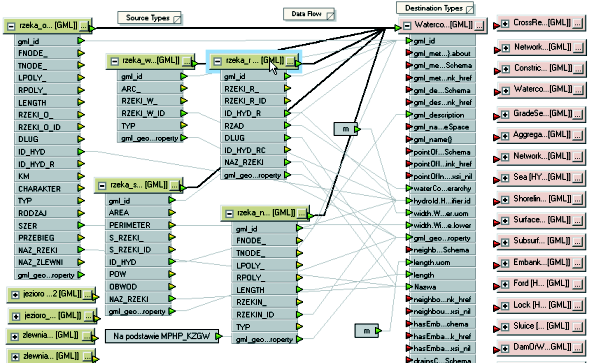Click the Data Flow bookmark corner icon

(330, 16)
